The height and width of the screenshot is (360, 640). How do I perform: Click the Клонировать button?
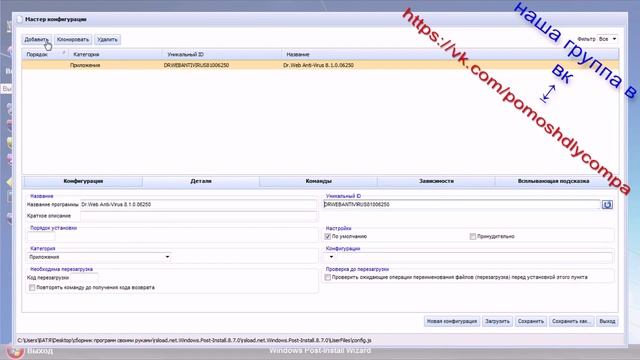tap(73, 40)
